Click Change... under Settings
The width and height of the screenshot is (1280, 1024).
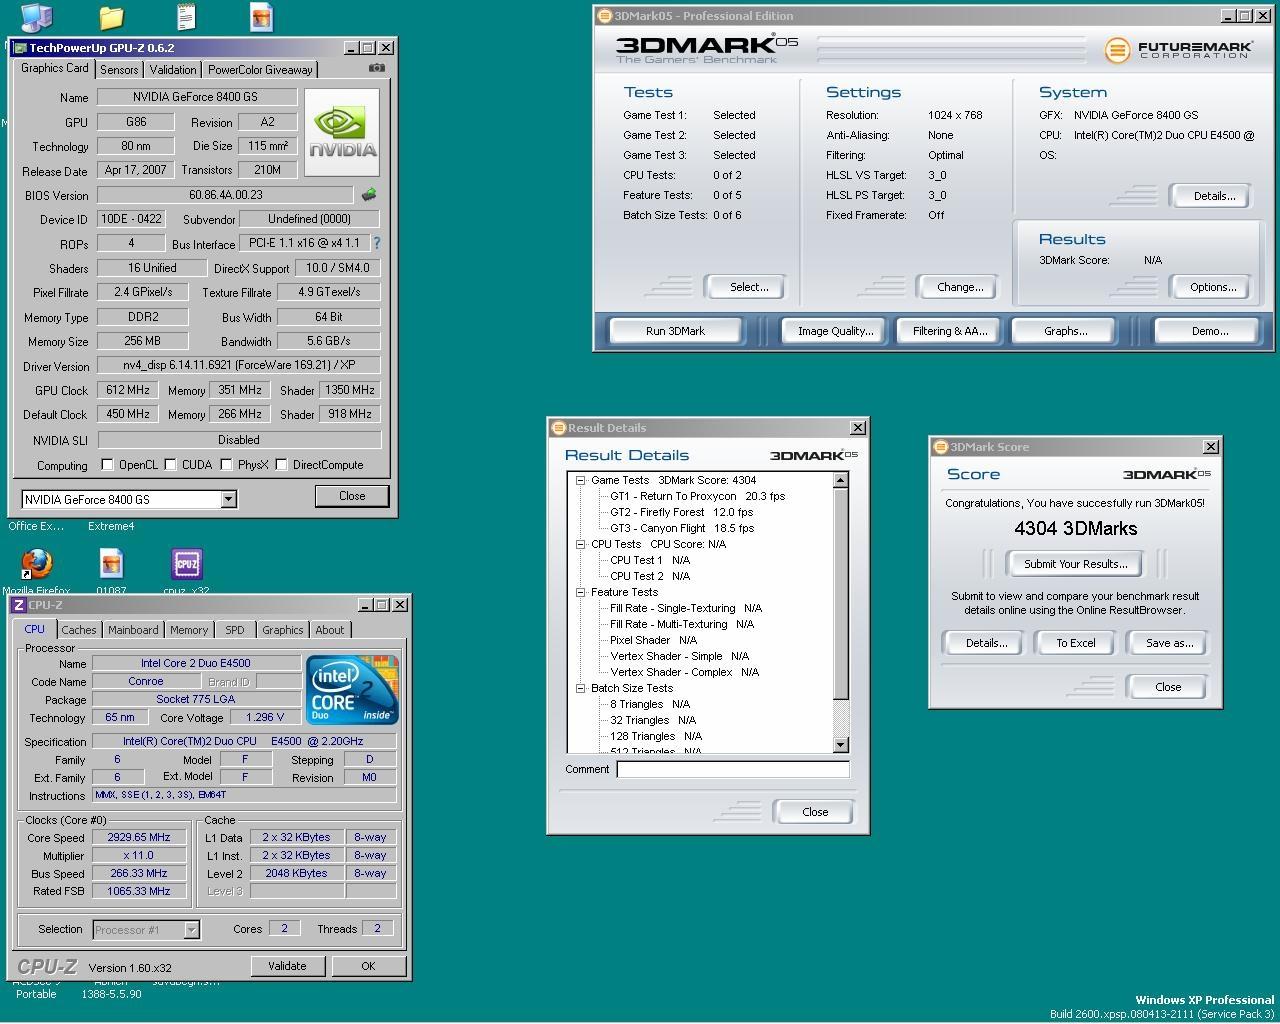click(960, 287)
